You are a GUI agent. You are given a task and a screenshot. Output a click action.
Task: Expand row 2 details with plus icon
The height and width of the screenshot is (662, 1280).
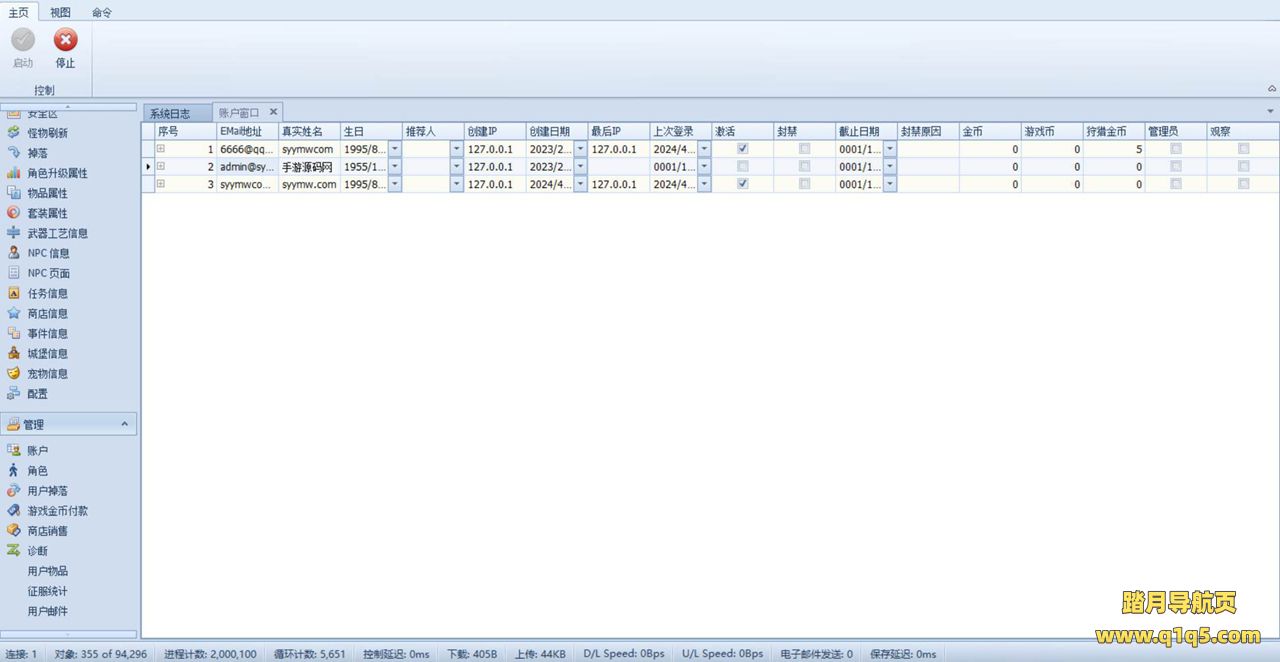coord(161,167)
